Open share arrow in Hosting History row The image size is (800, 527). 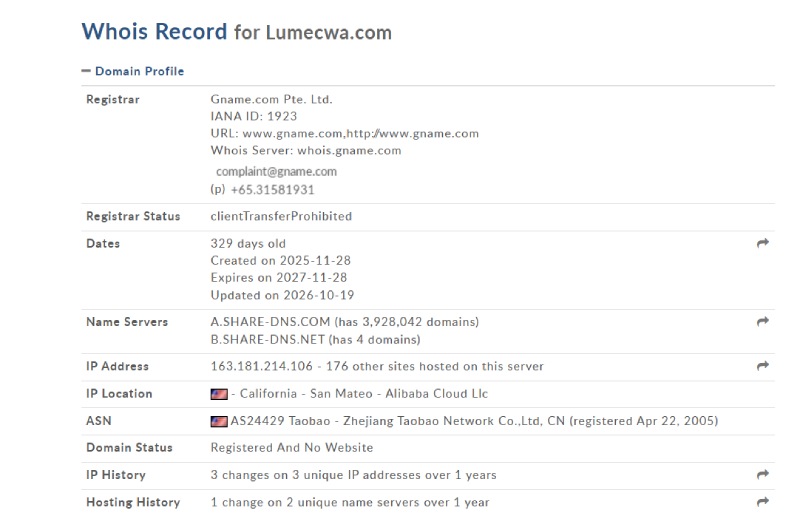click(x=763, y=501)
